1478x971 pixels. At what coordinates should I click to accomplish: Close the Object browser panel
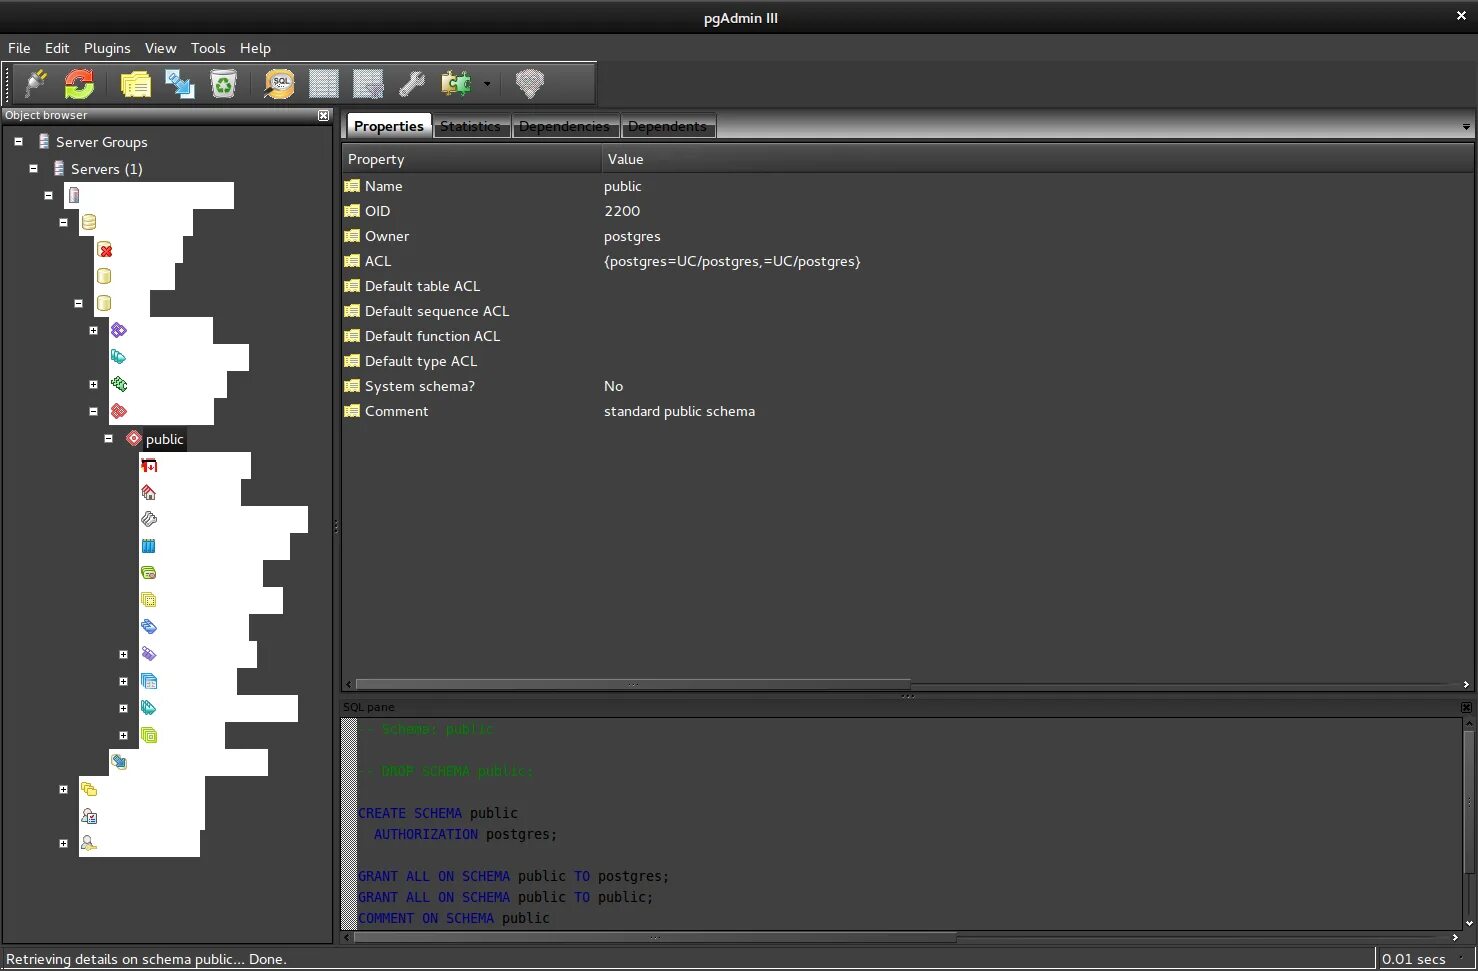click(323, 116)
